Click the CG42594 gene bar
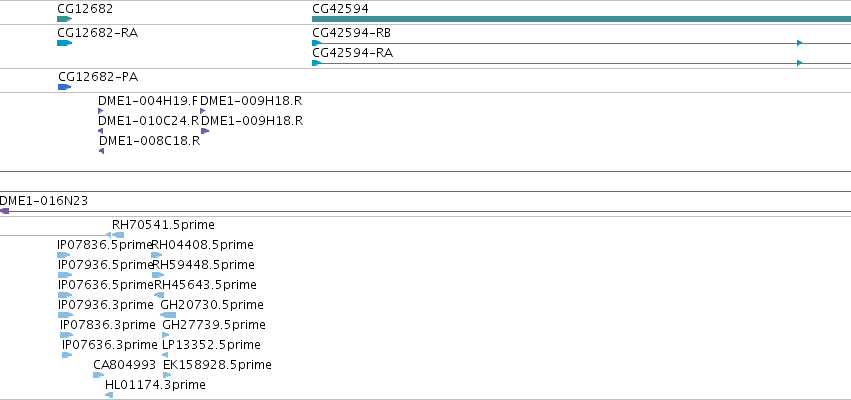Screen dimensions: 851x400 coord(581,19)
